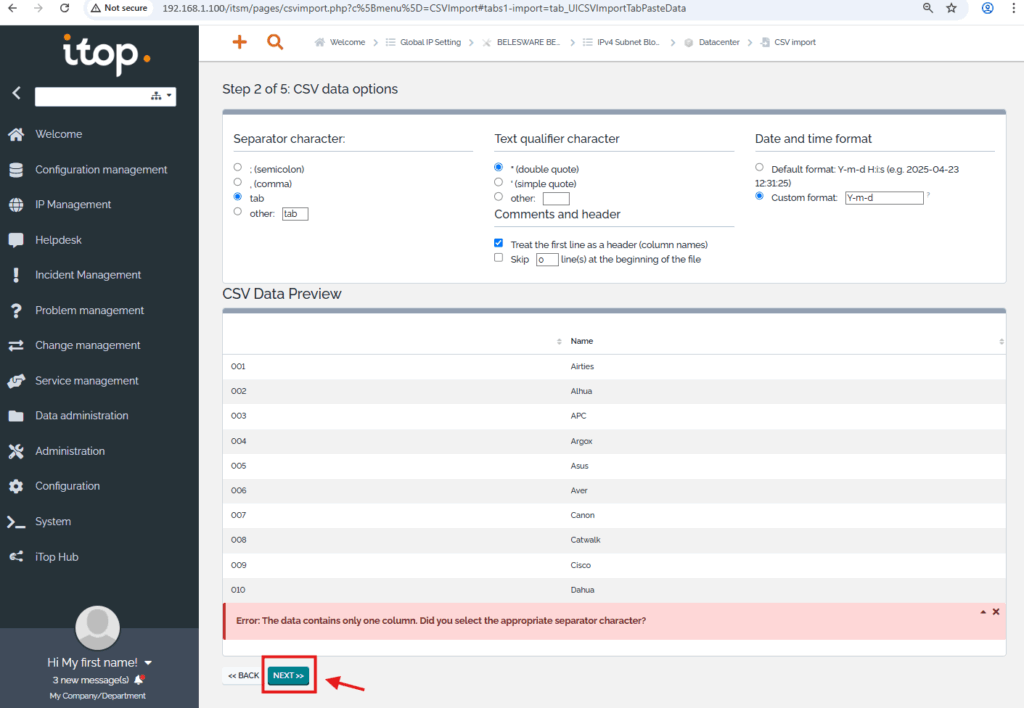Click the browser bookmark star icon
The width and height of the screenshot is (1024, 708).
pos(951,8)
